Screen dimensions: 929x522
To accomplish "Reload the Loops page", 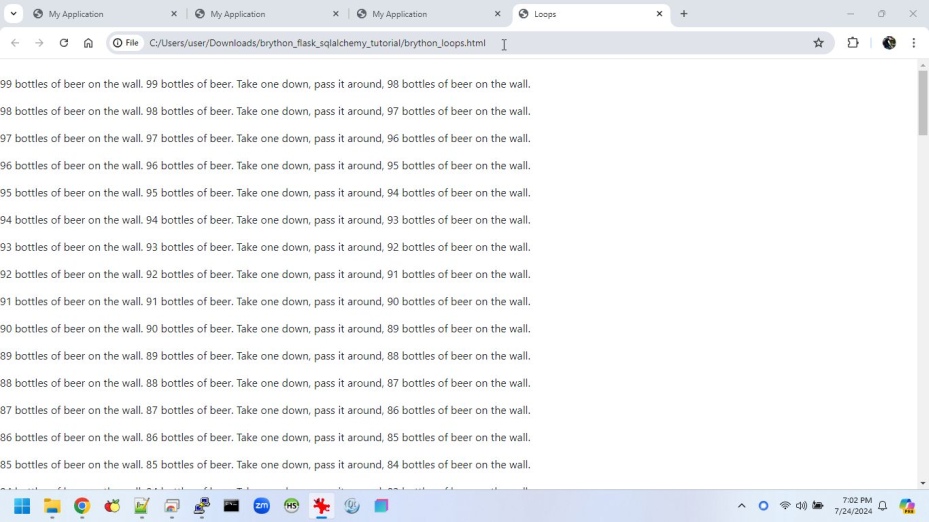I will coord(64,43).
